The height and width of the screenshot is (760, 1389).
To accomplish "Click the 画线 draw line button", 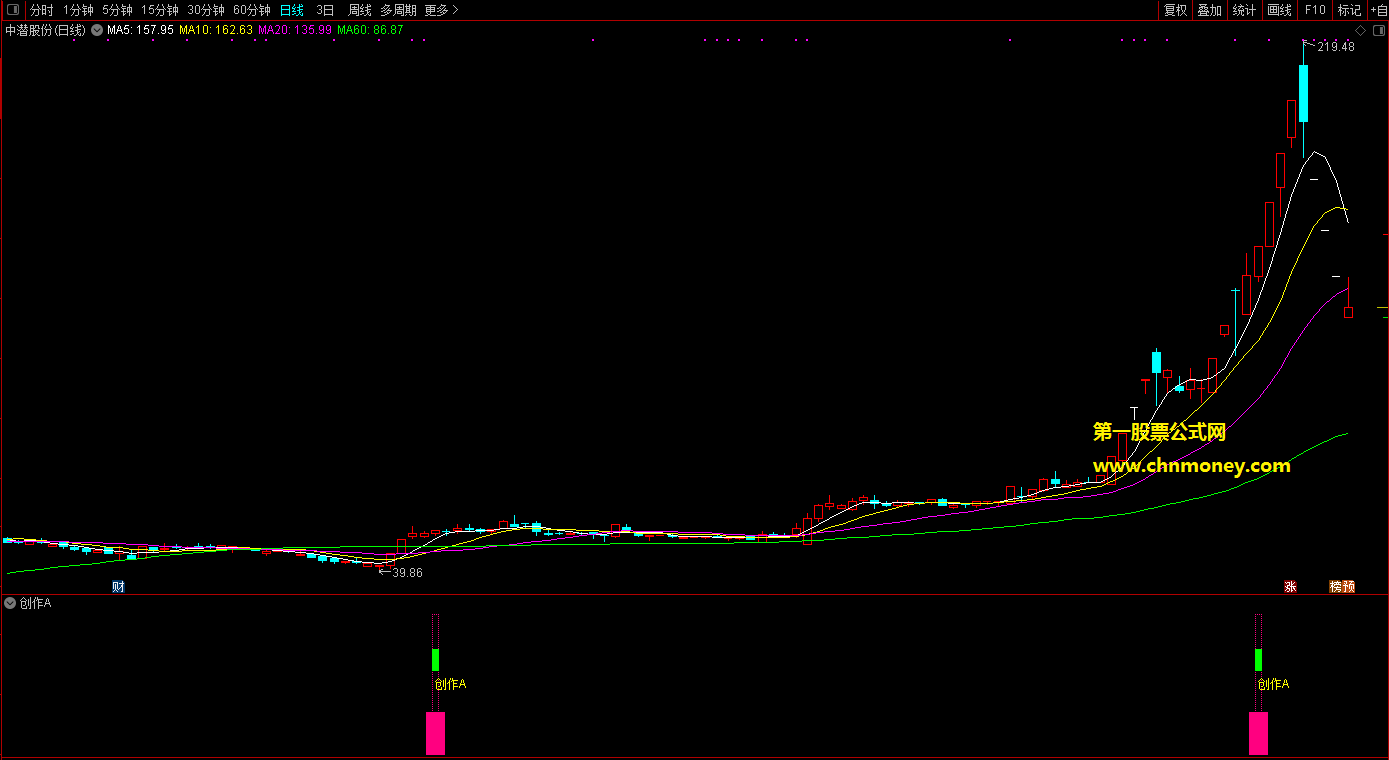I will coord(1279,10).
